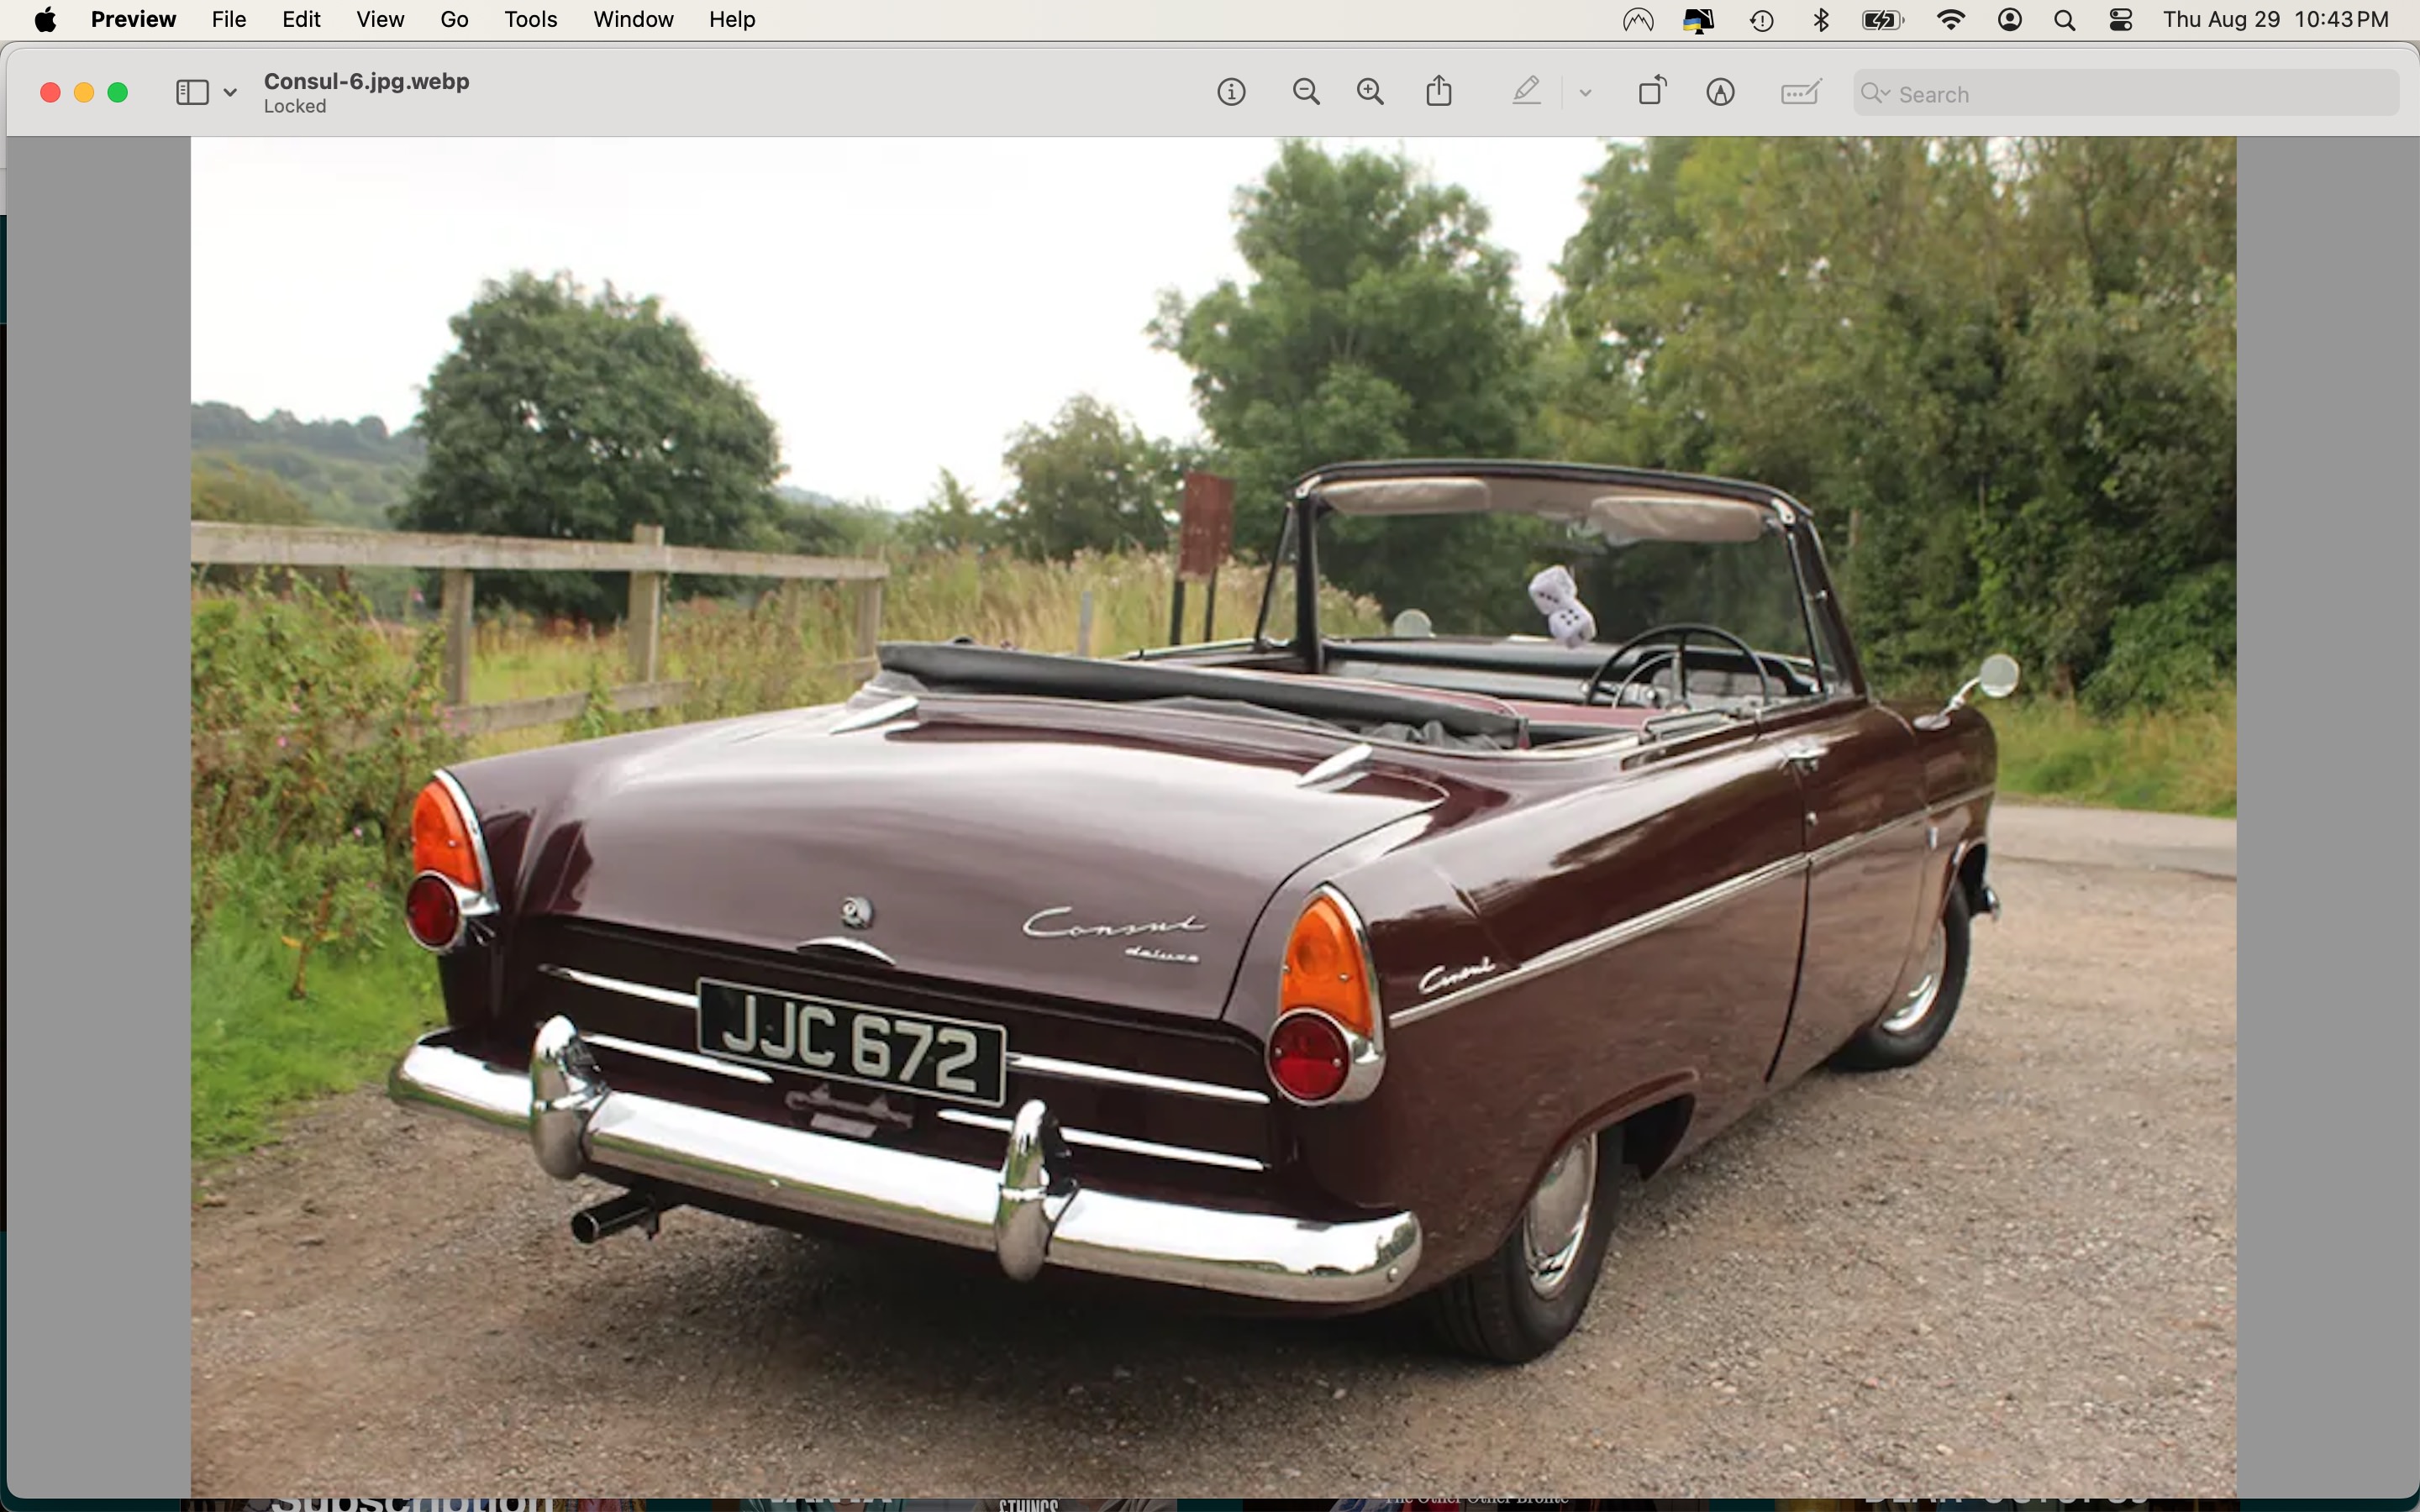Open the user account menu icon

point(2009,20)
